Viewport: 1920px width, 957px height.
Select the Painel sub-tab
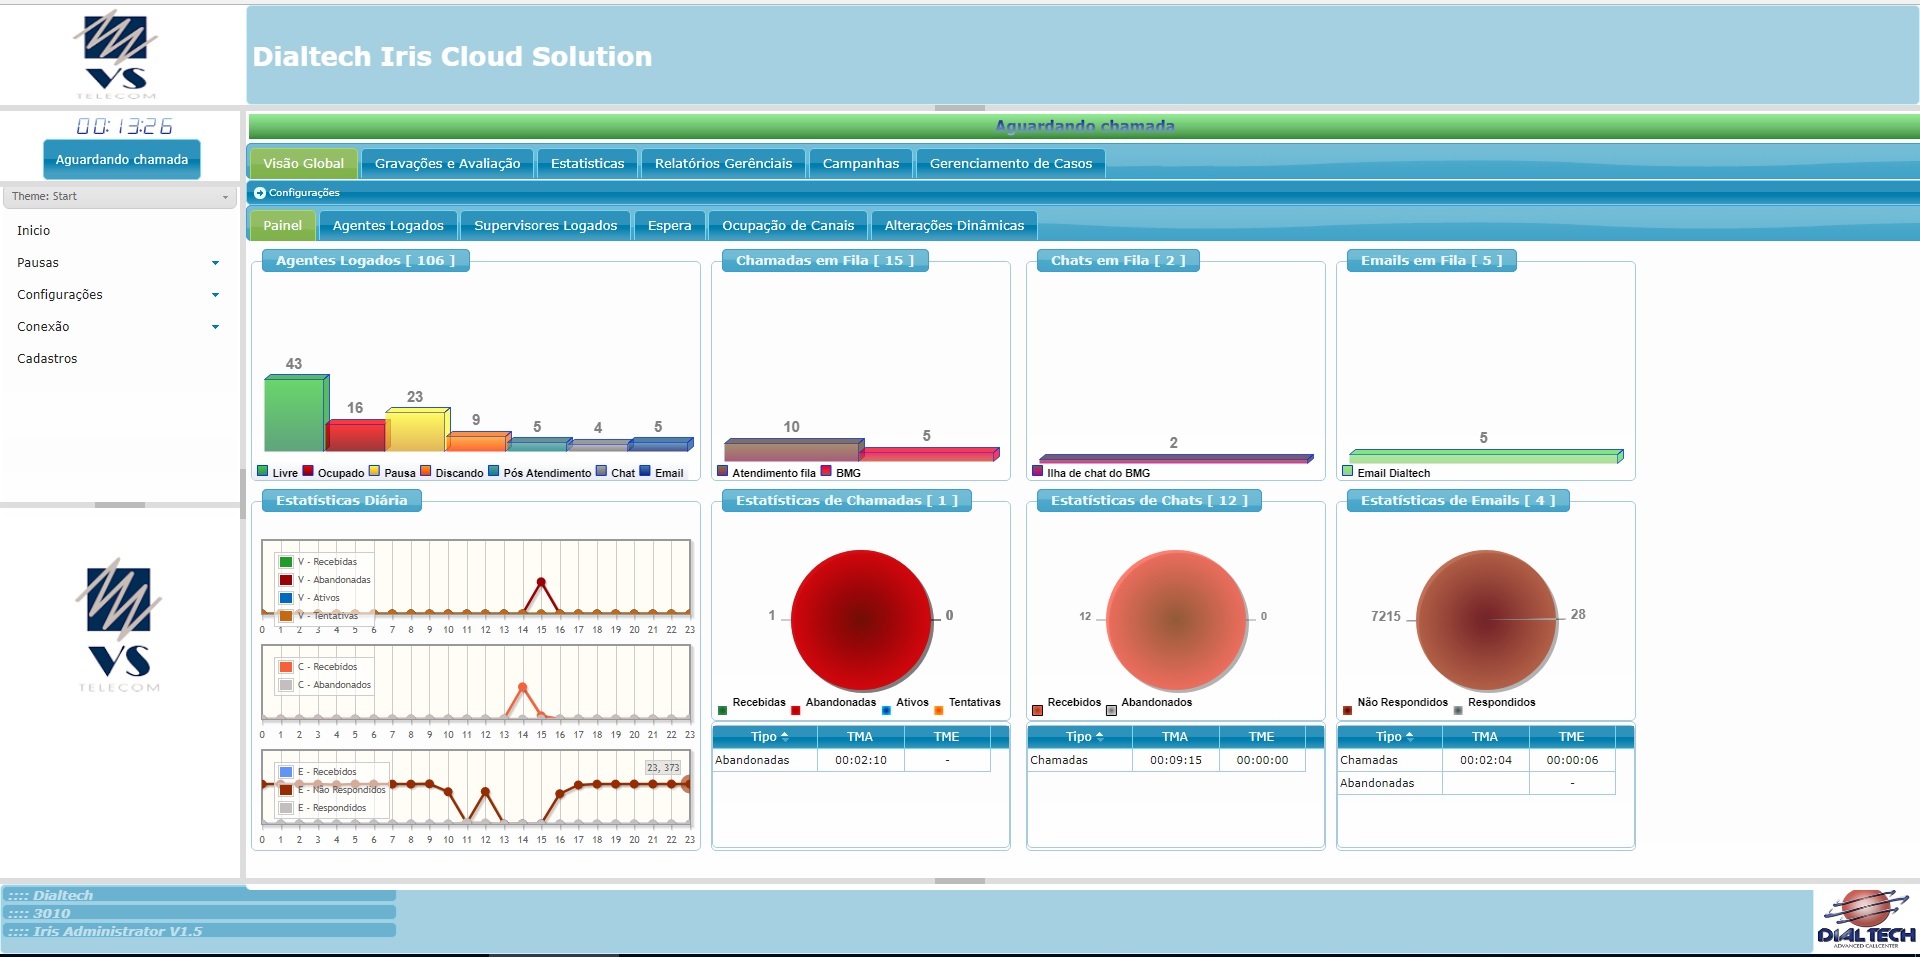(x=282, y=225)
